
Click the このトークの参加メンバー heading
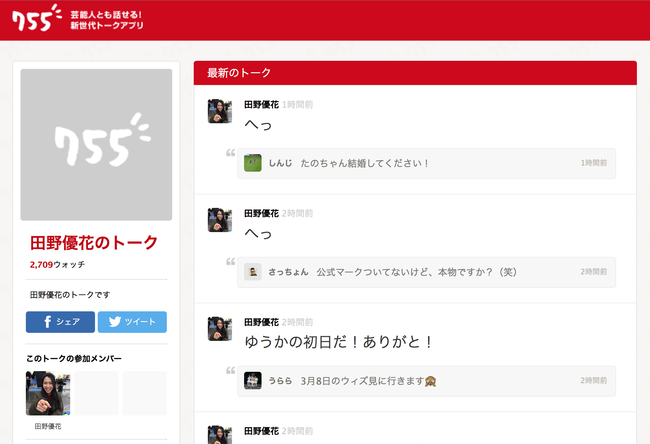click(x=74, y=359)
